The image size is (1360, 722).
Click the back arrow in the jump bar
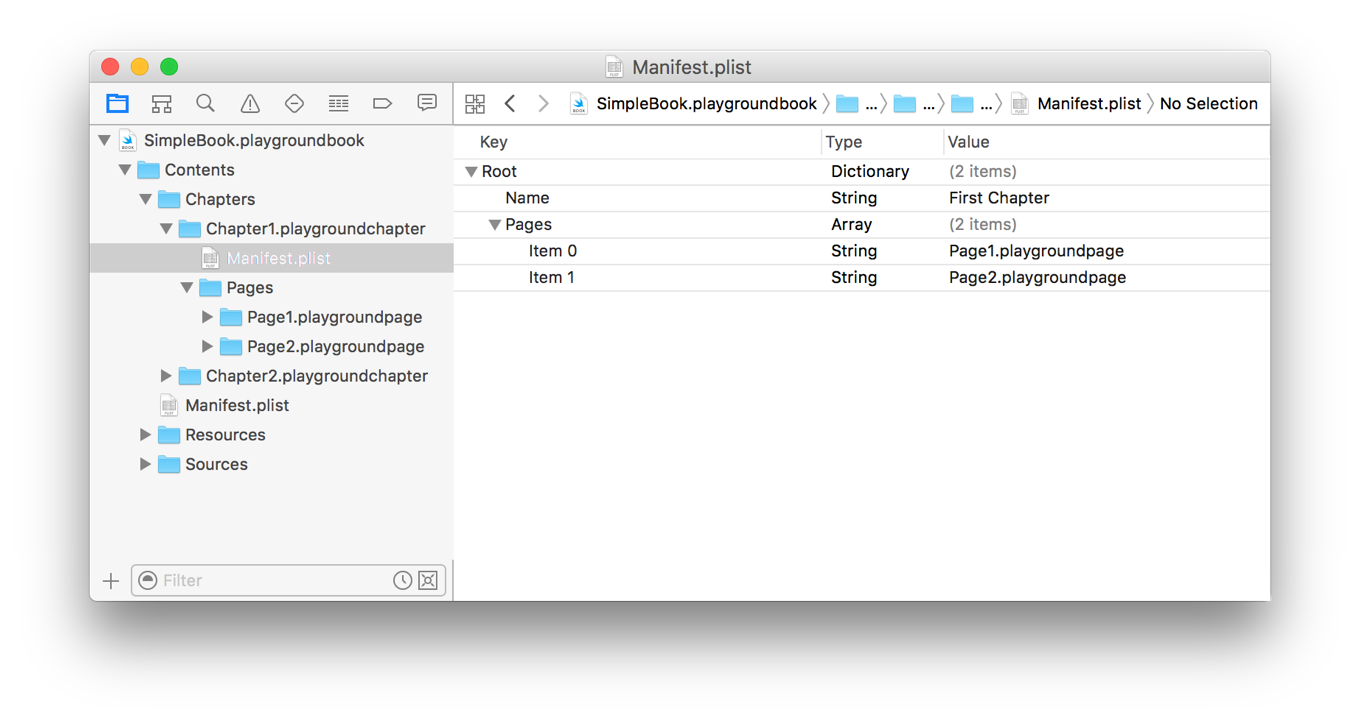[510, 103]
